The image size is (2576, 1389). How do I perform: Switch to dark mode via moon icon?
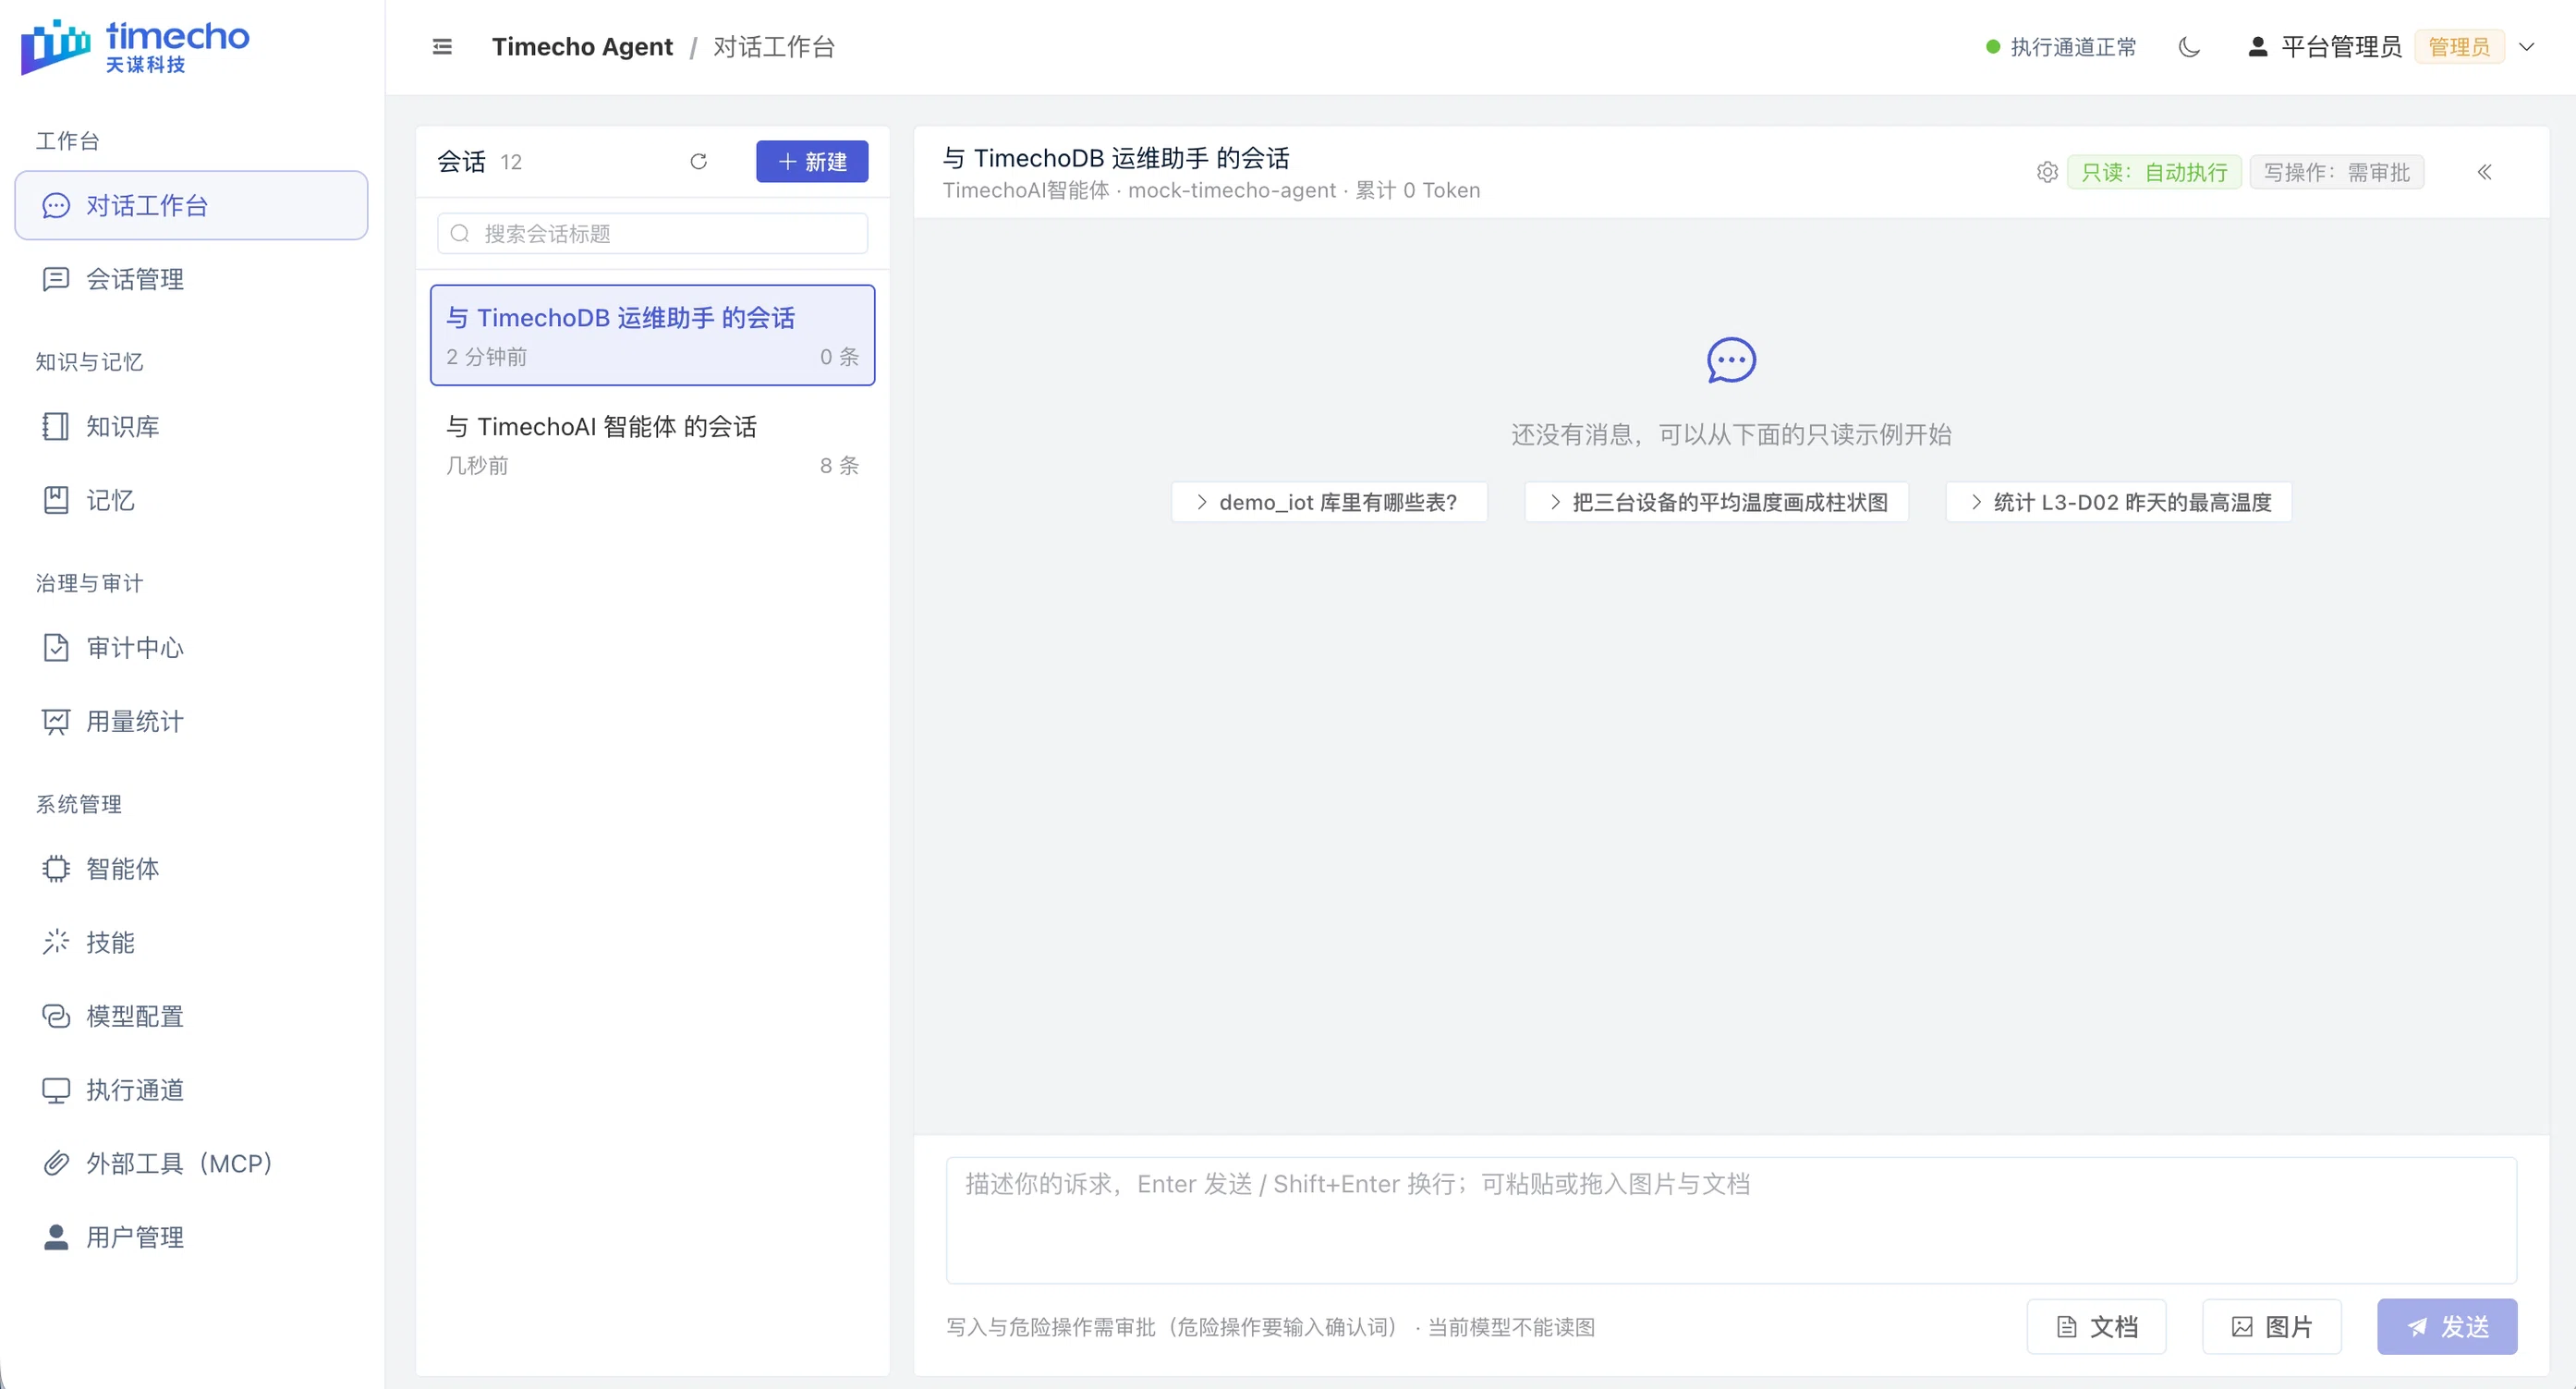(2189, 47)
